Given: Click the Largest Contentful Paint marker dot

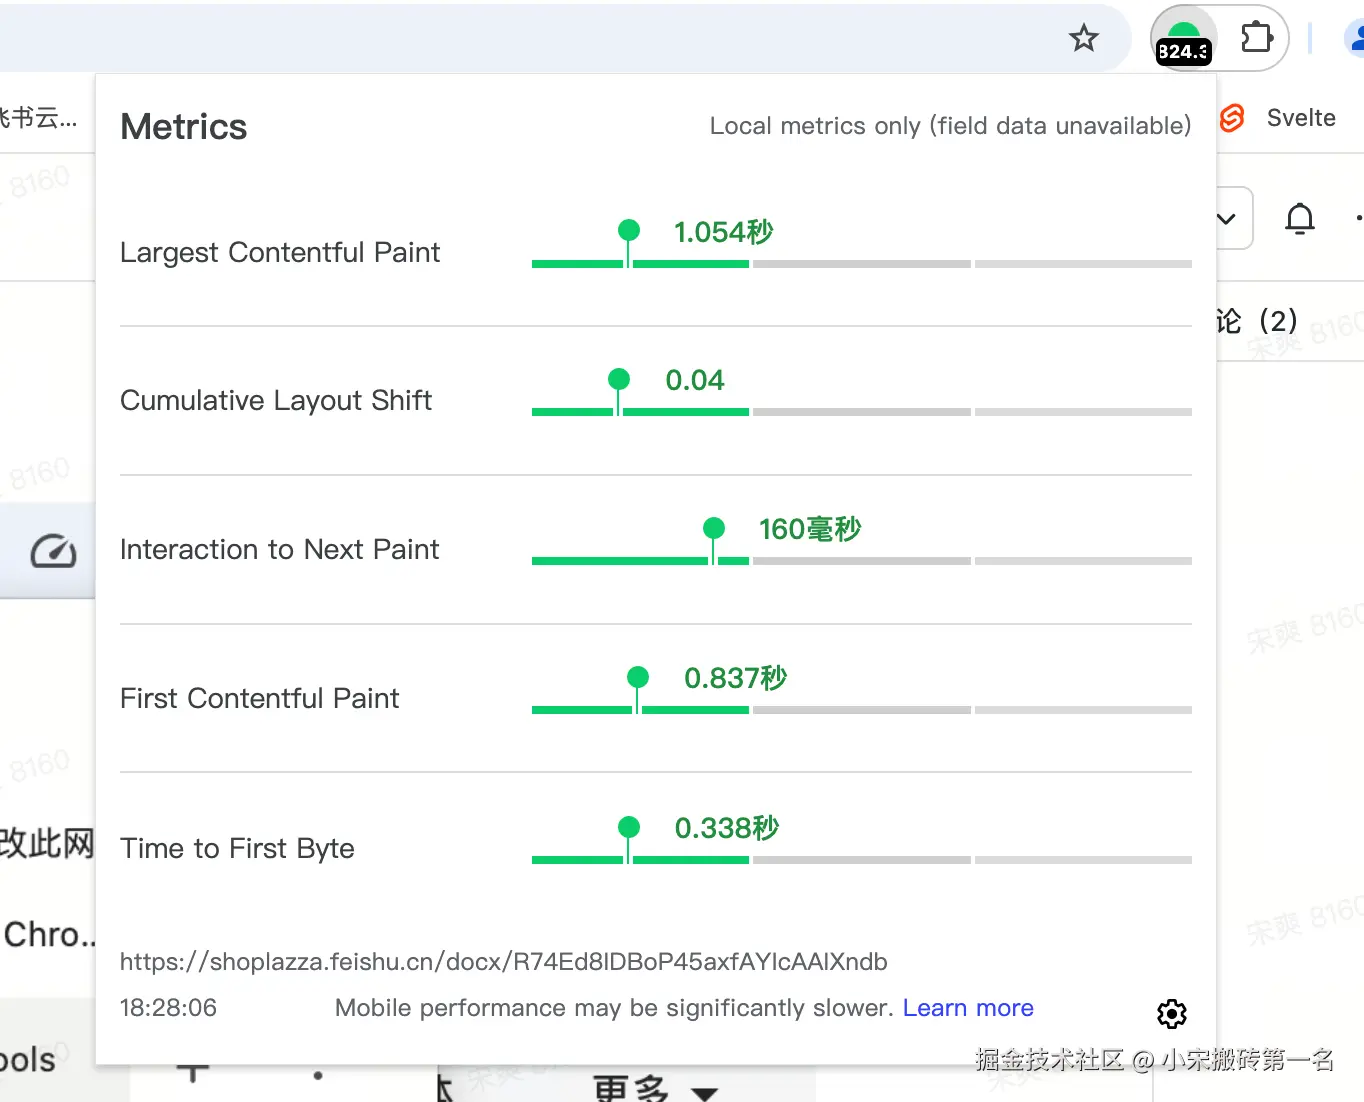Looking at the screenshot, I should 629,231.
